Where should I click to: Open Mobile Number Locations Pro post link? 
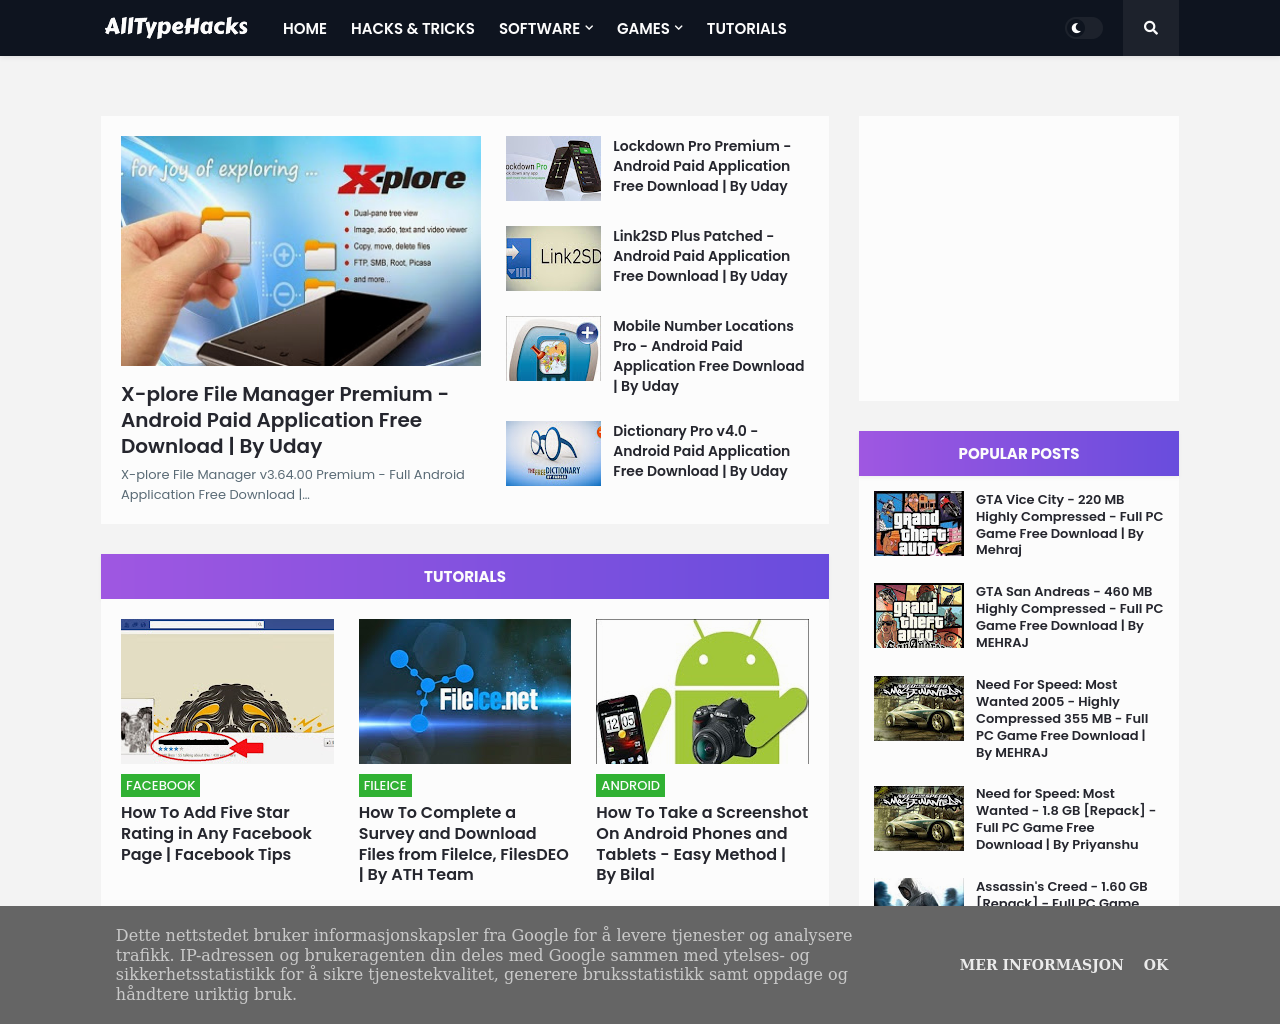click(x=709, y=356)
